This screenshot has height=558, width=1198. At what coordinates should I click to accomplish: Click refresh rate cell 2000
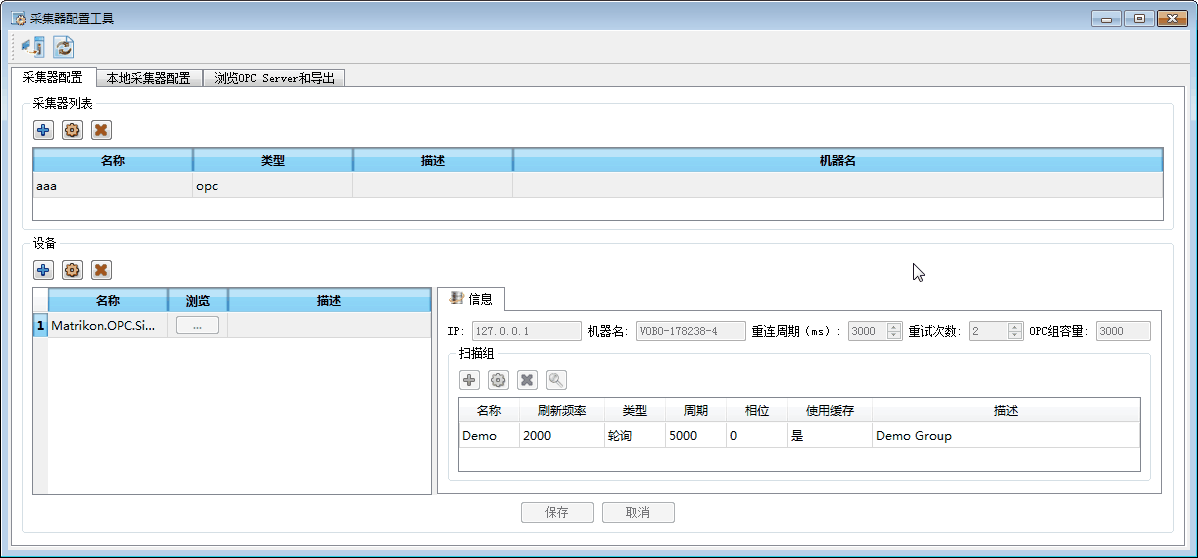pos(562,436)
